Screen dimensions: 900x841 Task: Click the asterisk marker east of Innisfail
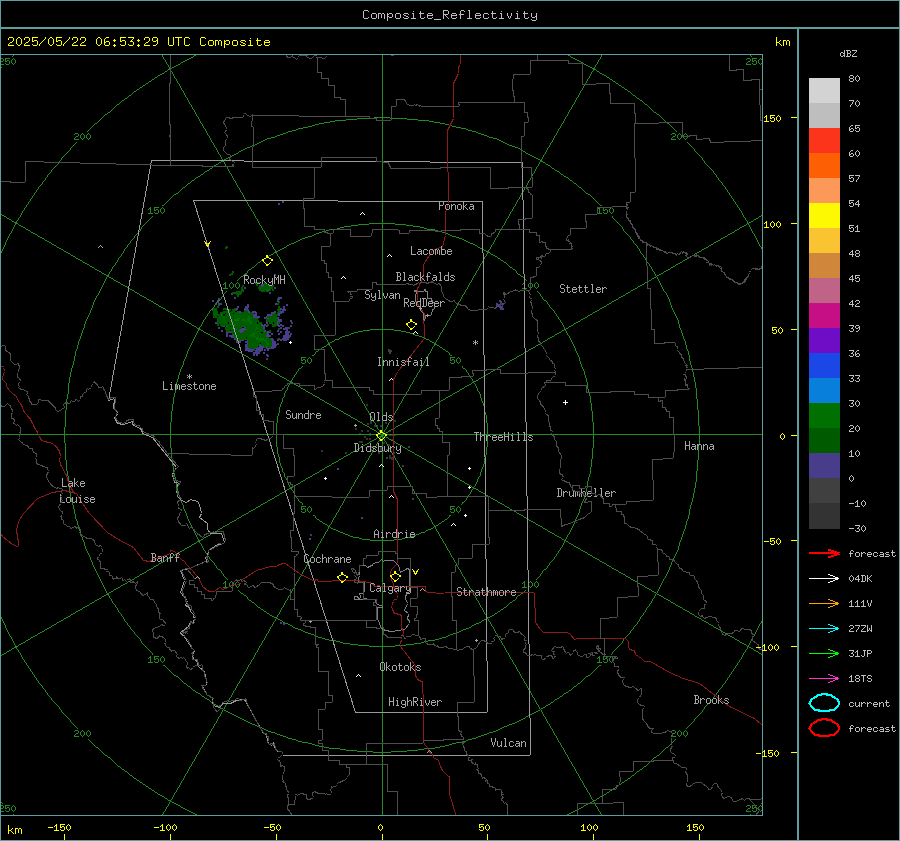coord(475,343)
